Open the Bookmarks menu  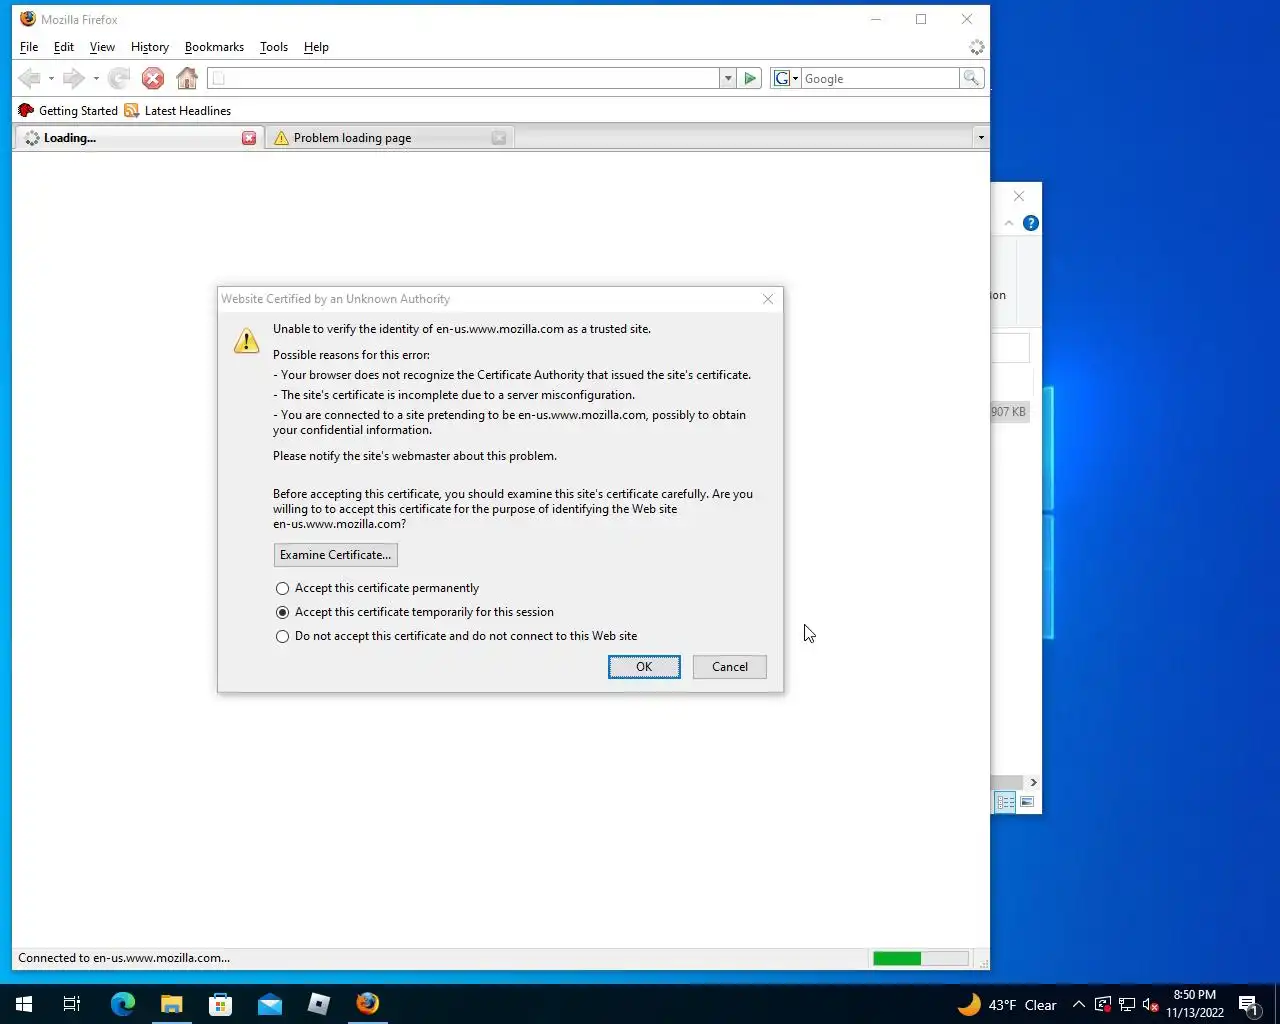click(214, 47)
